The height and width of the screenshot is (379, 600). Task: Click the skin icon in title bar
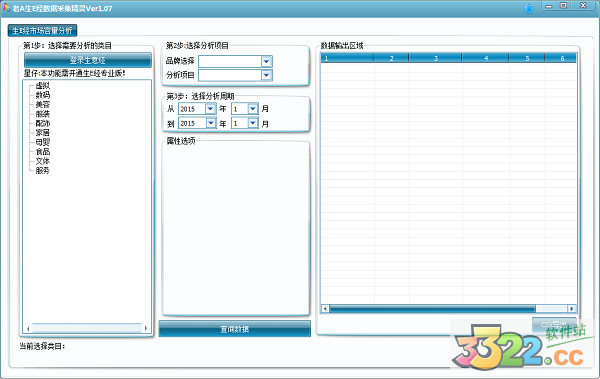528,8
